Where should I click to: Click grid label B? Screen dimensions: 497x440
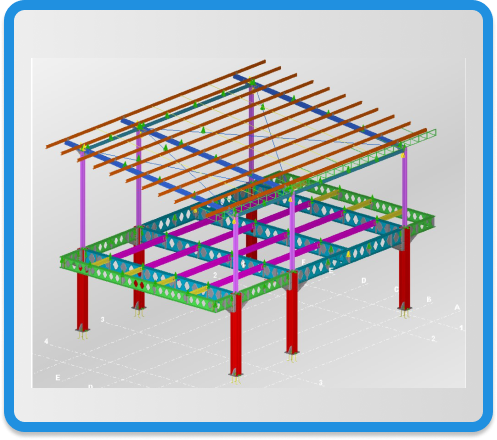coord(429,299)
